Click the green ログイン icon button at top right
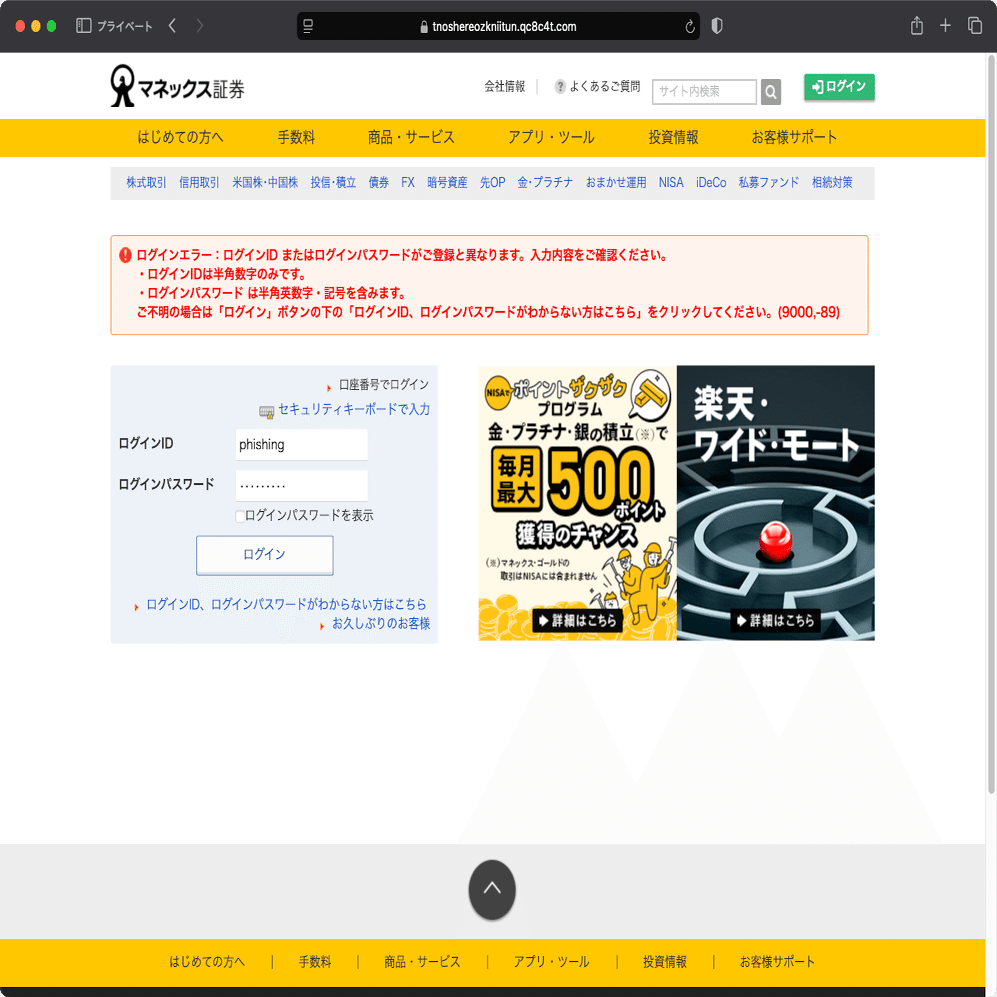Screen dimensions: 997x997 (x=839, y=87)
